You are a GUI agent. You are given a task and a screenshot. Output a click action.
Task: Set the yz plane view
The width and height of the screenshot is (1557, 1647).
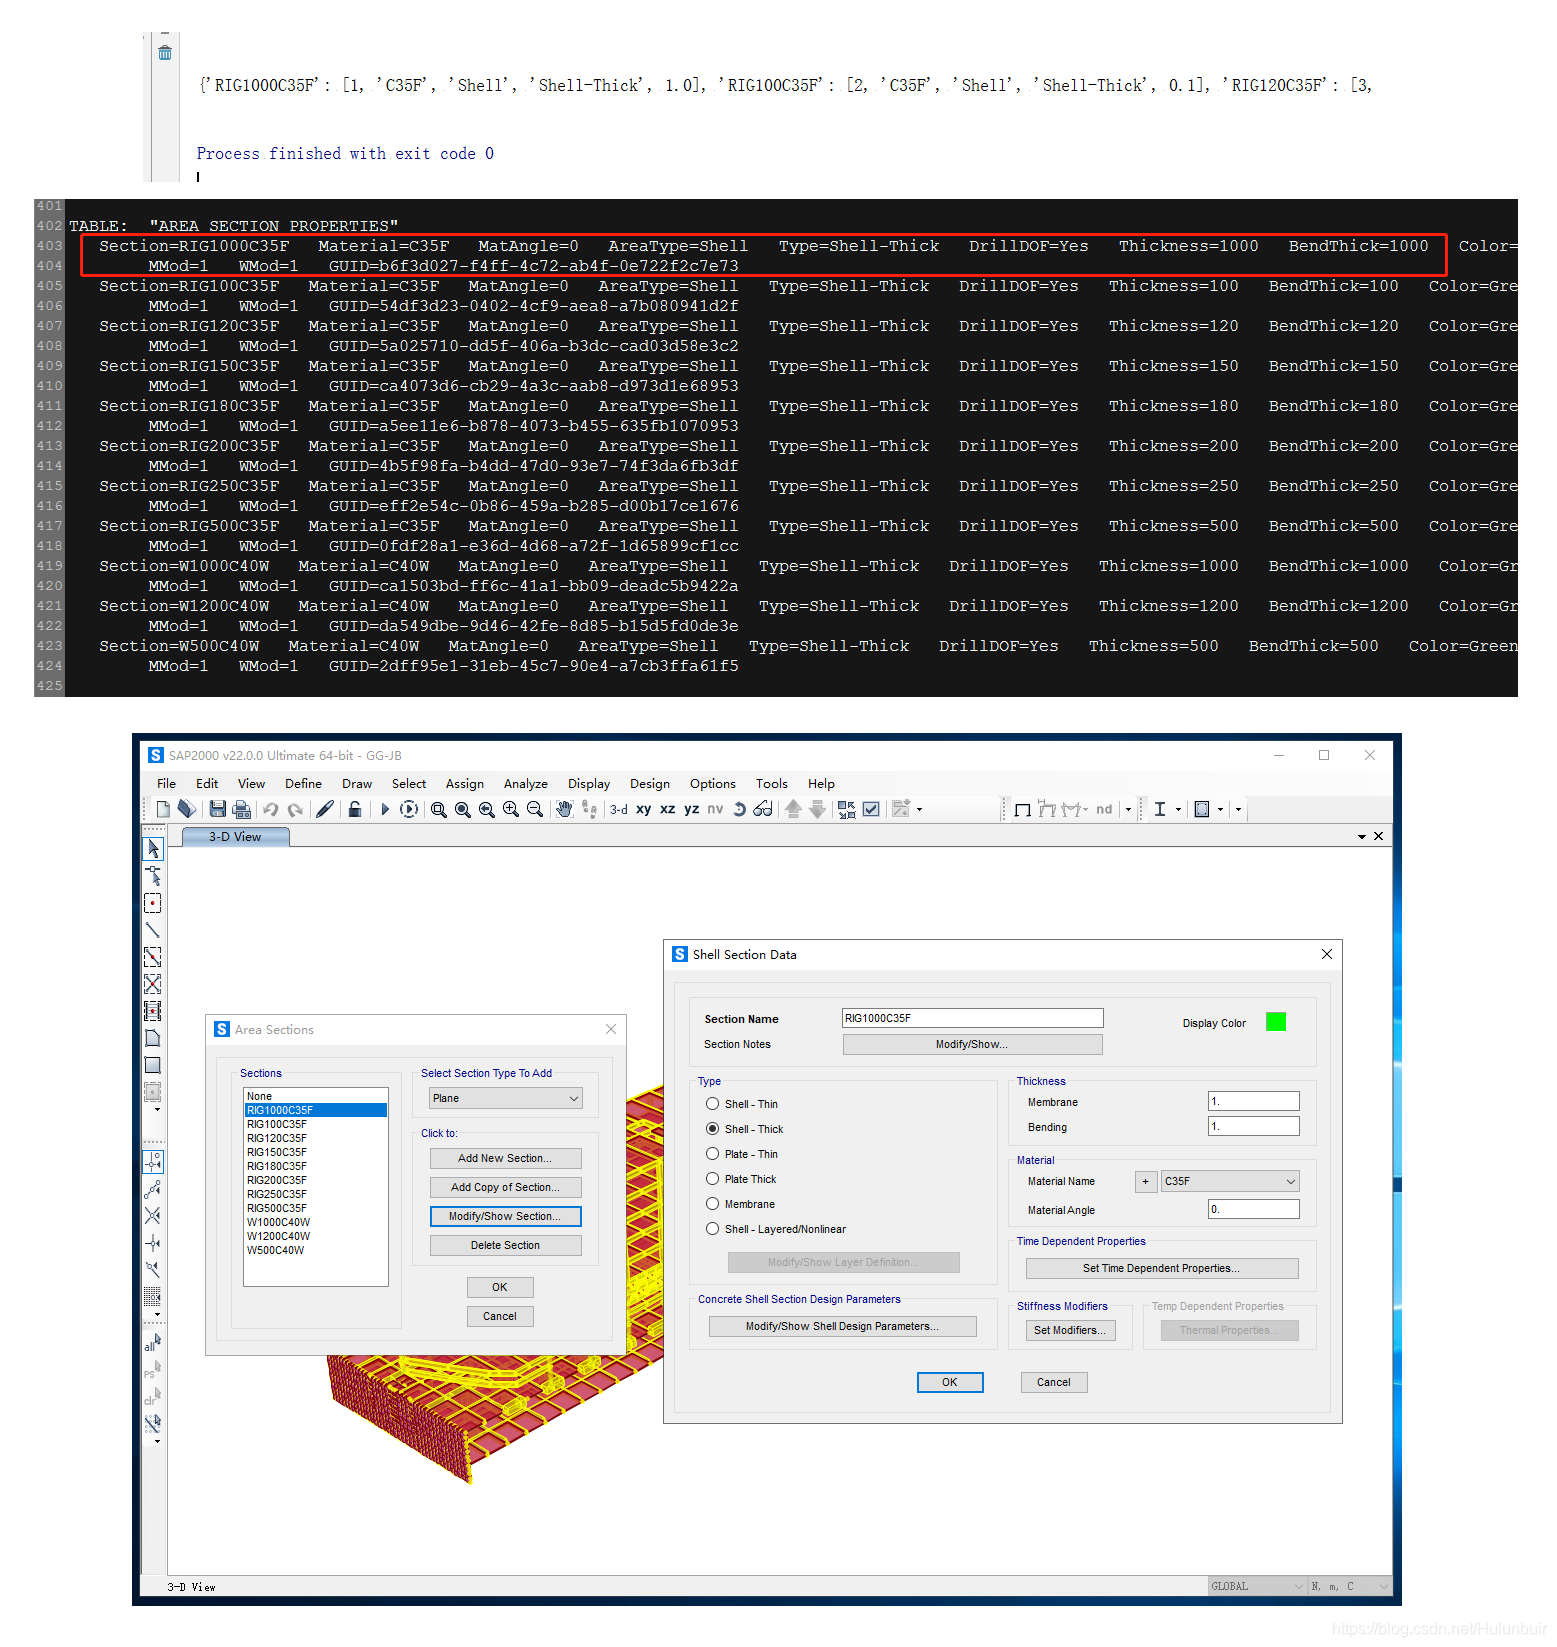[692, 809]
